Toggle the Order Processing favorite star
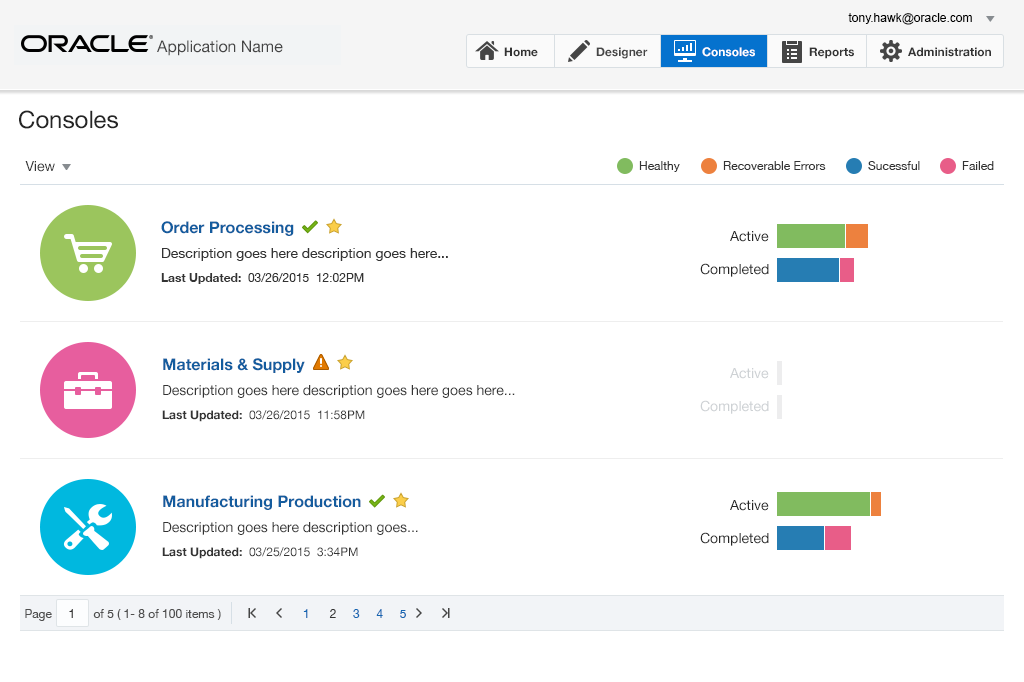Screen dimensions: 1024x682 coord(334,226)
